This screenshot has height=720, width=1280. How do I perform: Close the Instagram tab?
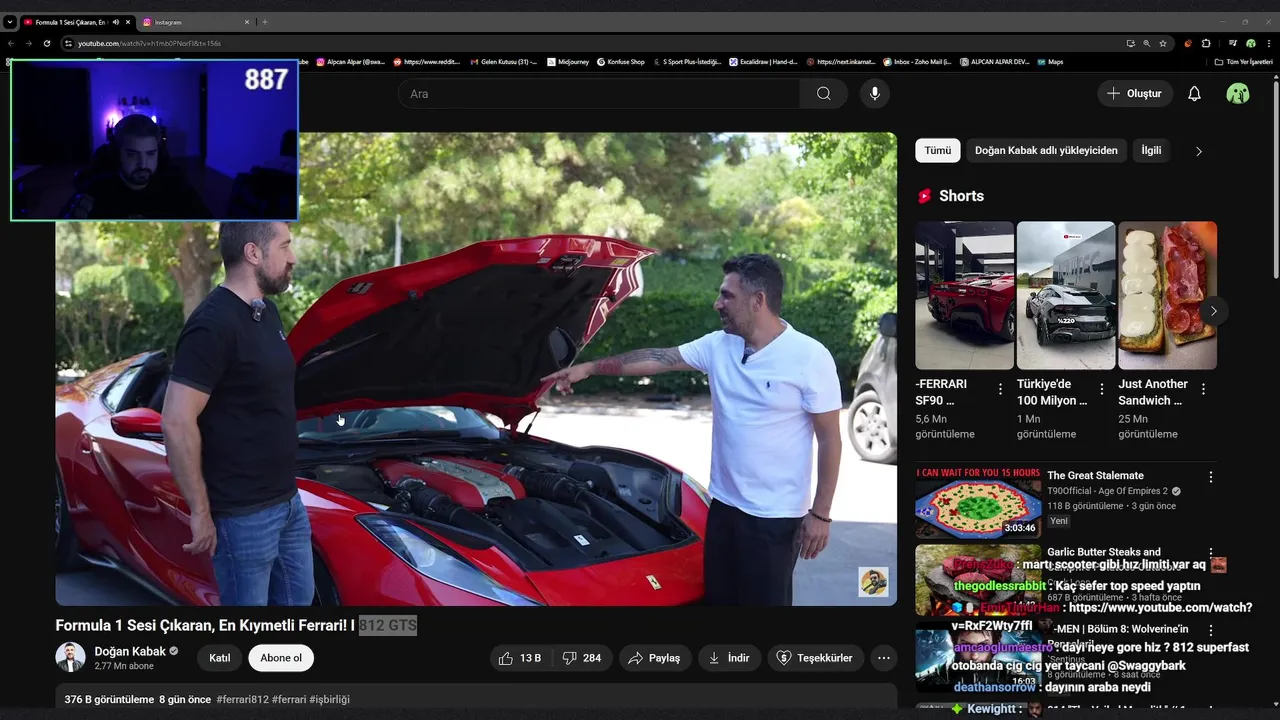[247, 22]
